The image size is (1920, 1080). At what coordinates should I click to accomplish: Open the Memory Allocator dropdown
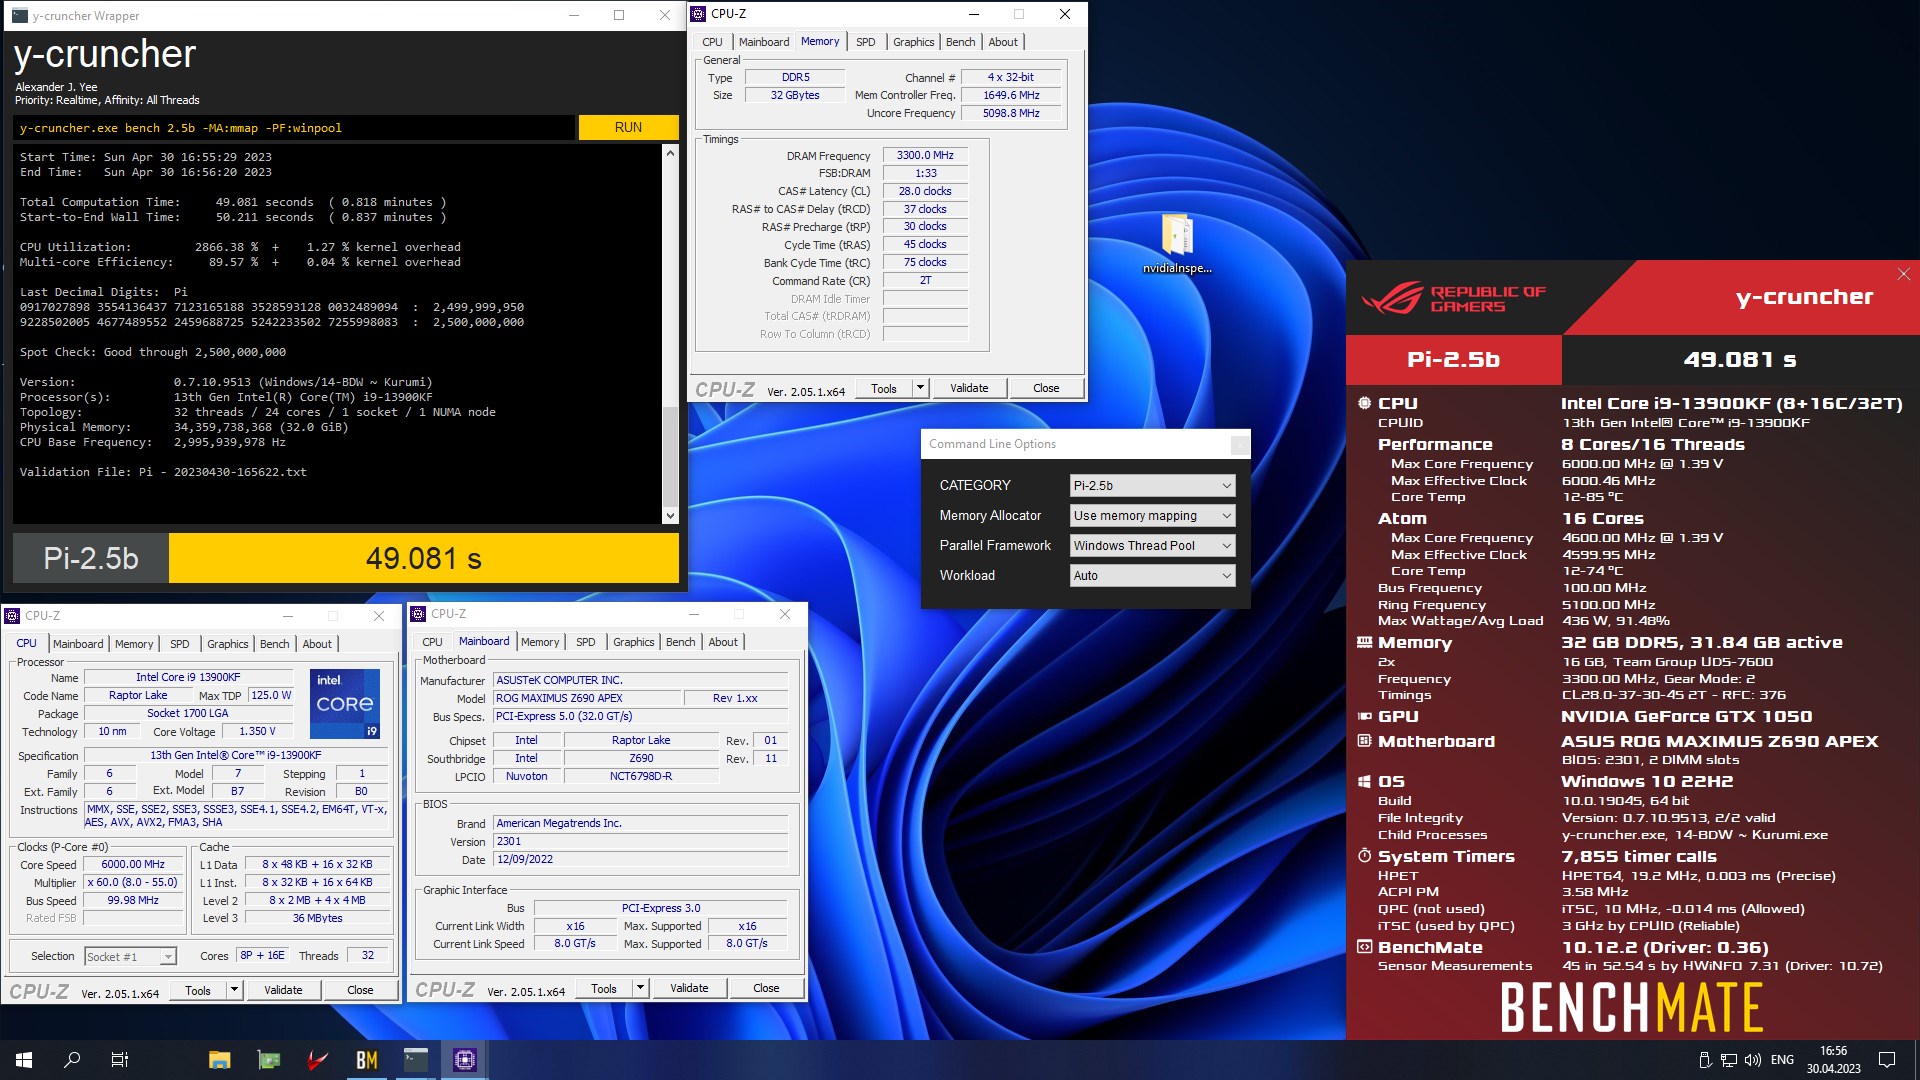point(1152,515)
